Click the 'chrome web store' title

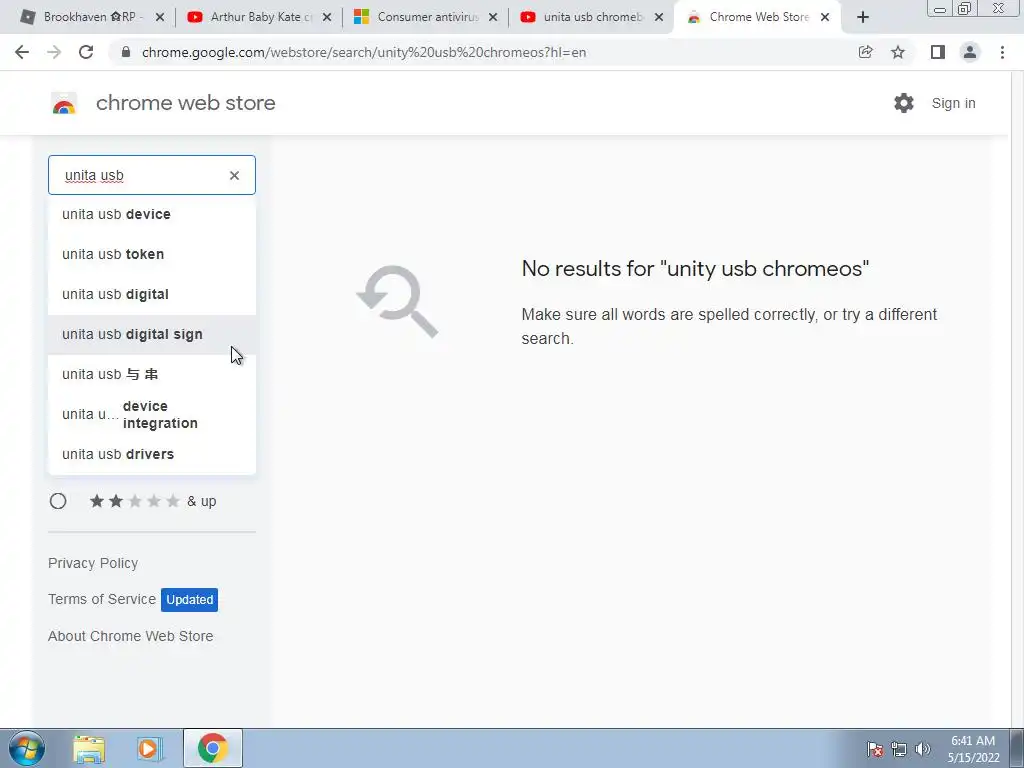[x=185, y=103]
